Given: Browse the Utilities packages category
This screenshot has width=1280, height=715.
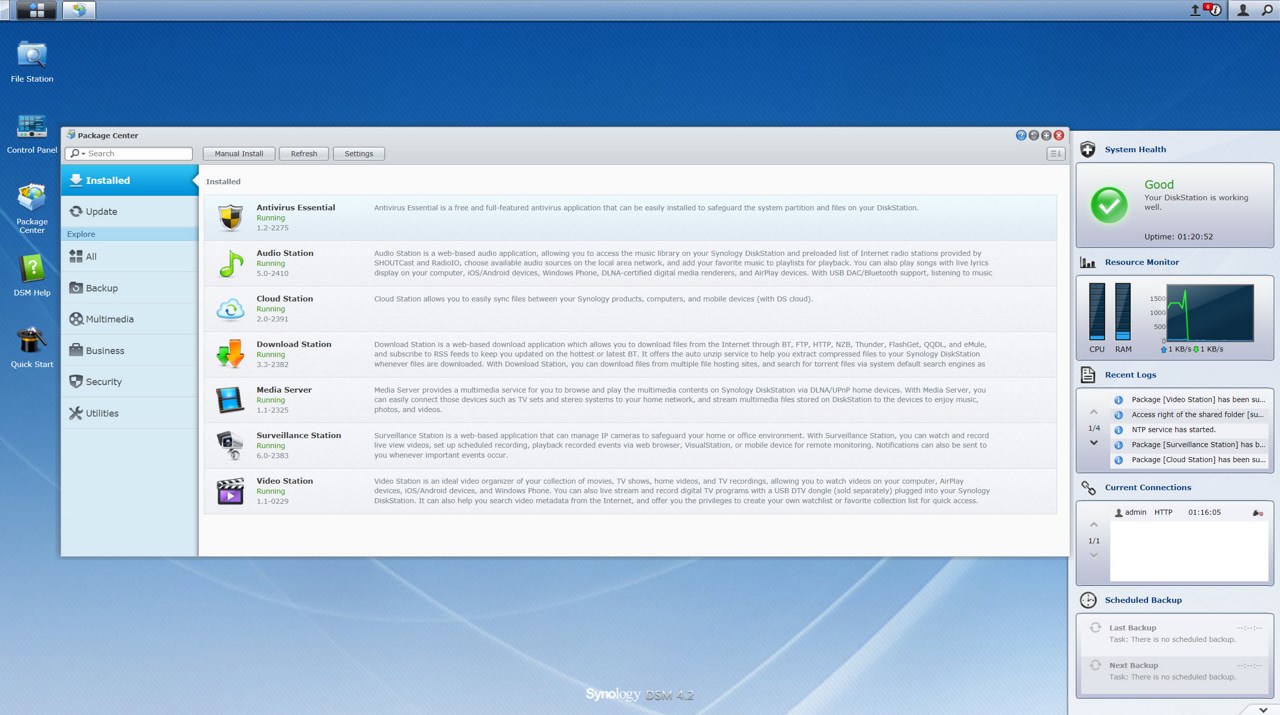Looking at the screenshot, I should [129, 413].
